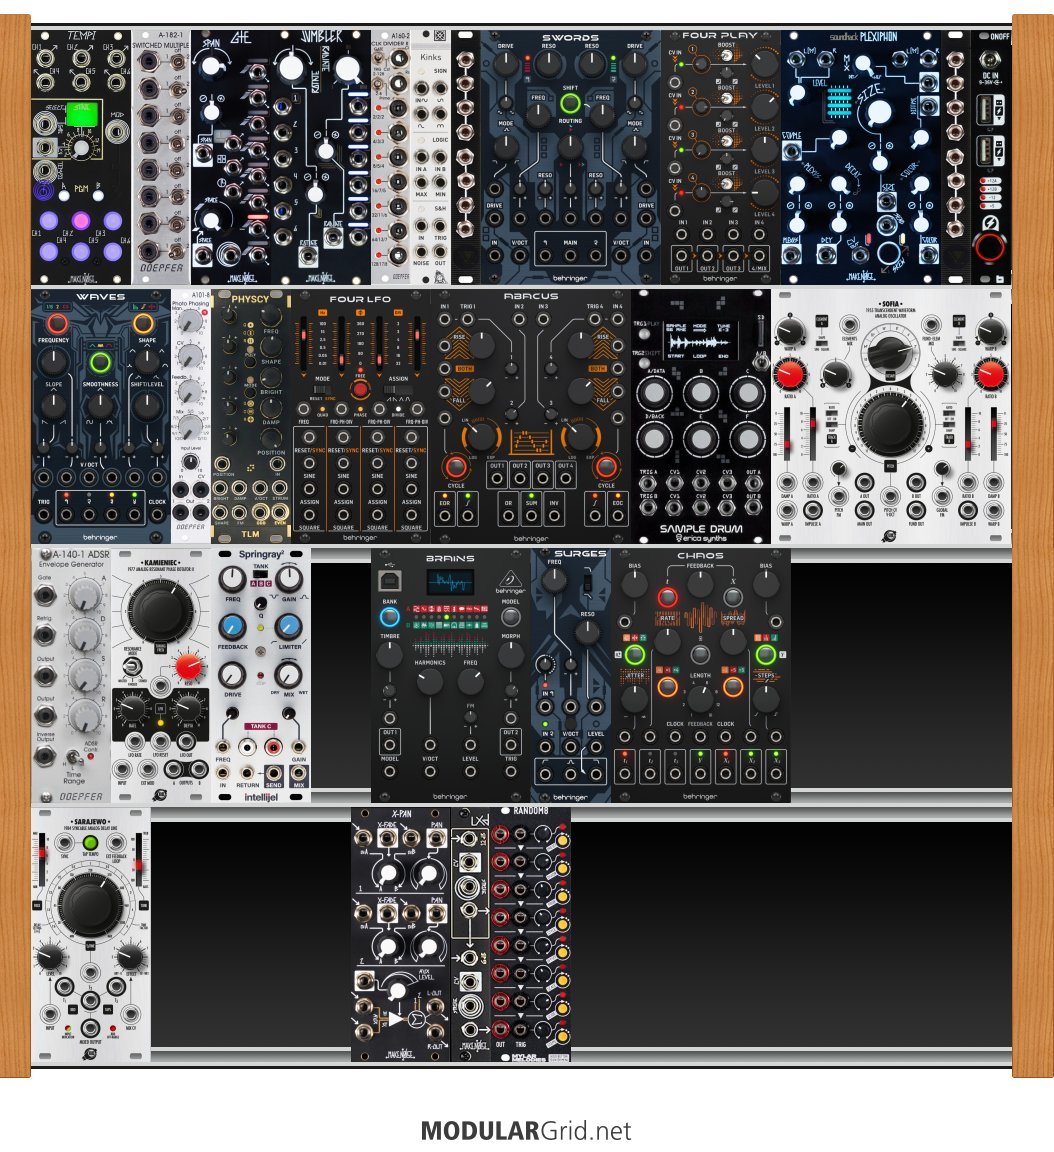Select the RANDOM8 module
The width and height of the screenshot is (1054, 1152).
pyautogui.click(x=530, y=934)
